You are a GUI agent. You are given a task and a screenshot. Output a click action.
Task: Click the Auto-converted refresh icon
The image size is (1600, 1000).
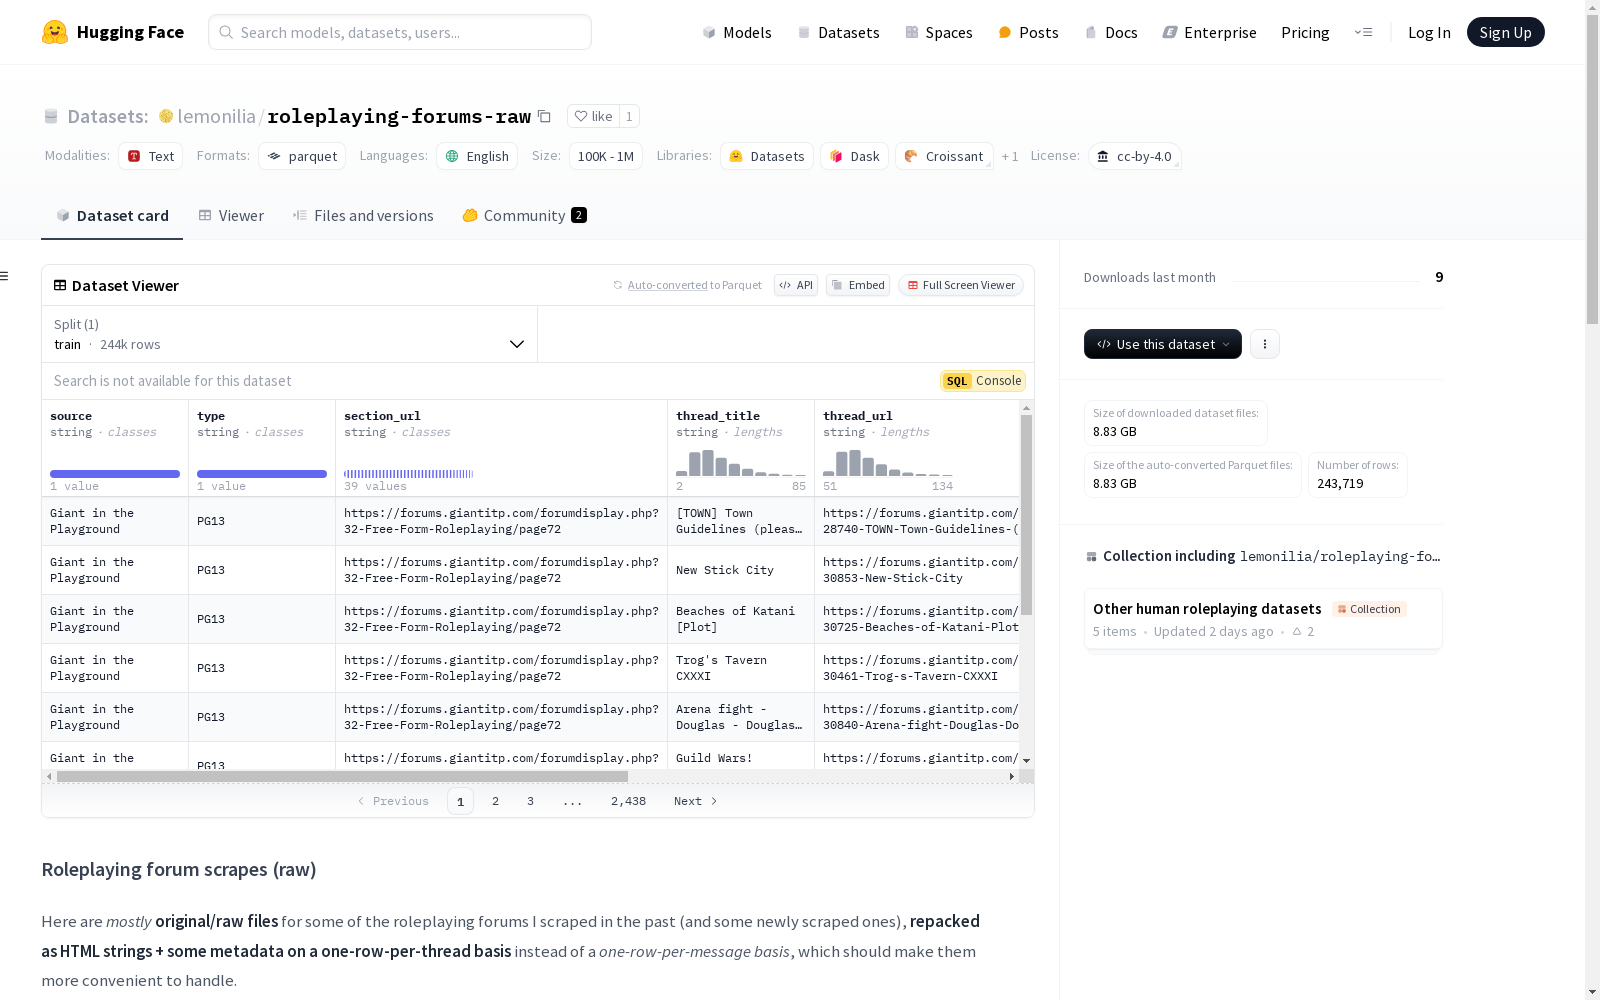click(x=618, y=285)
